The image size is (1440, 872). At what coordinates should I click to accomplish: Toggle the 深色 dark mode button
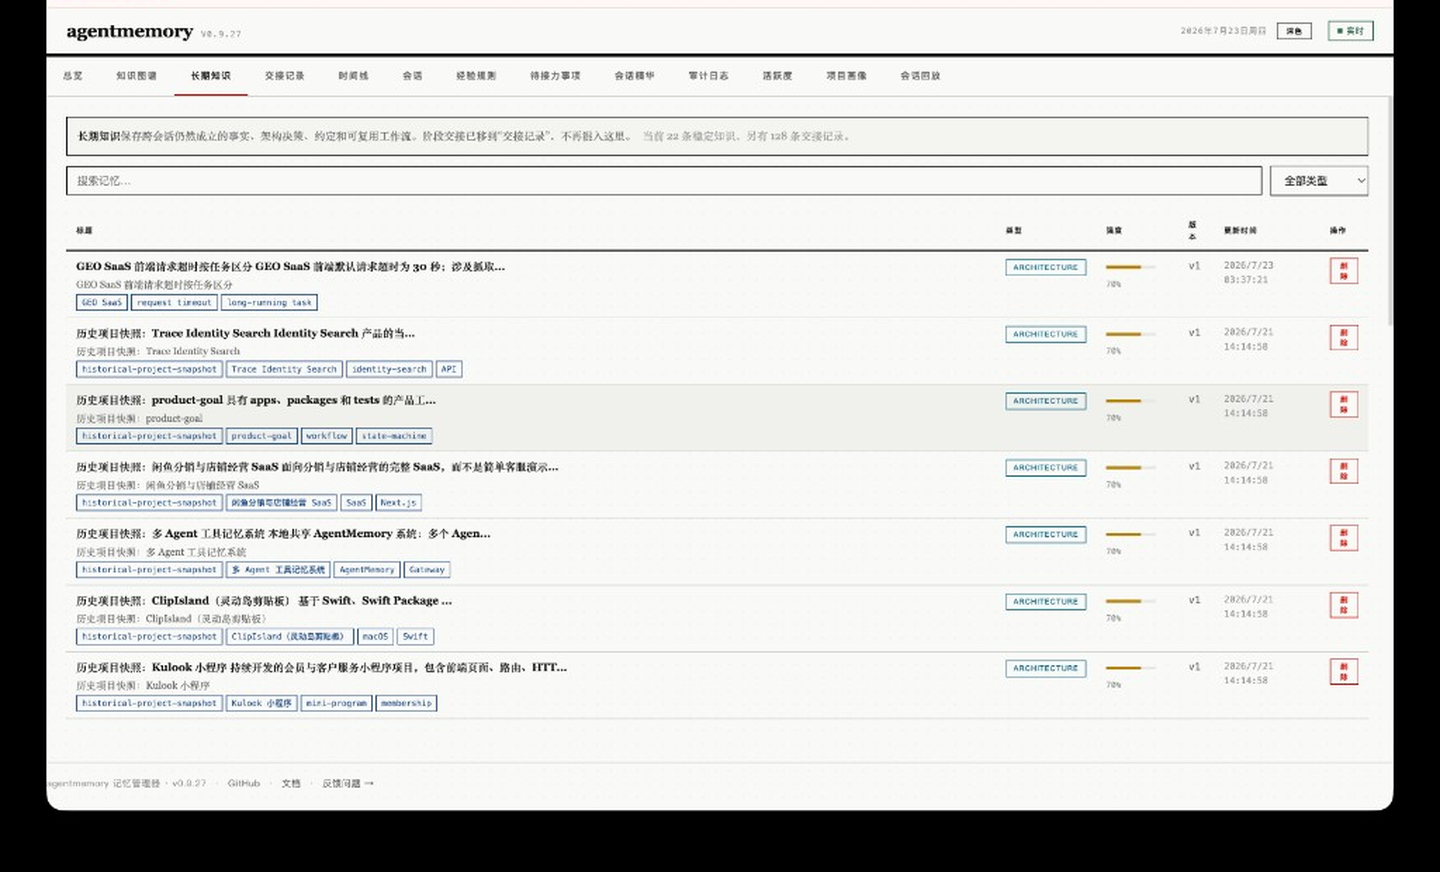click(x=1294, y=31)
